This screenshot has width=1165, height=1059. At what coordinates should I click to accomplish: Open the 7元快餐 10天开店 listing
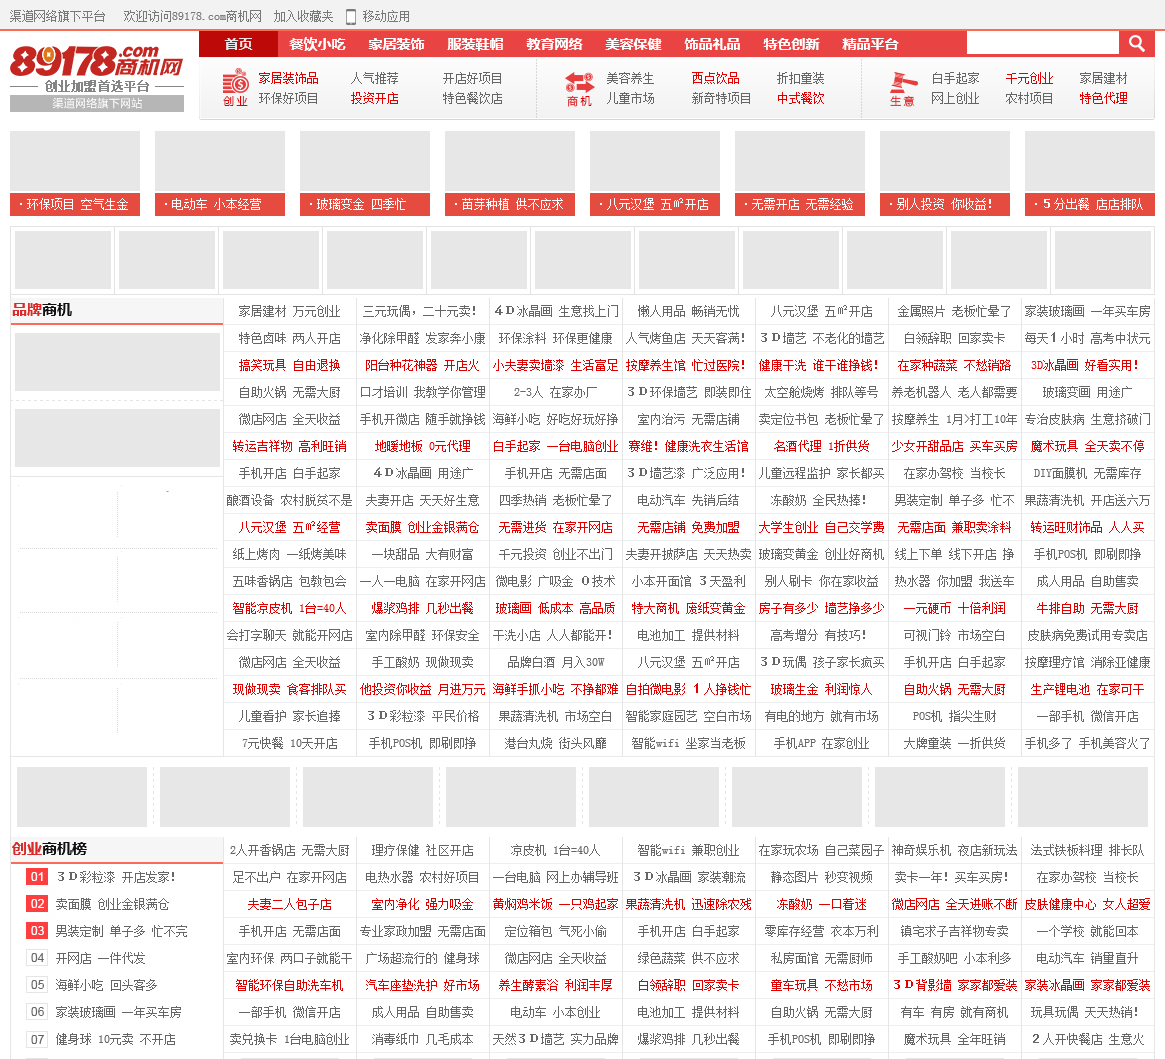coord(289,743)
